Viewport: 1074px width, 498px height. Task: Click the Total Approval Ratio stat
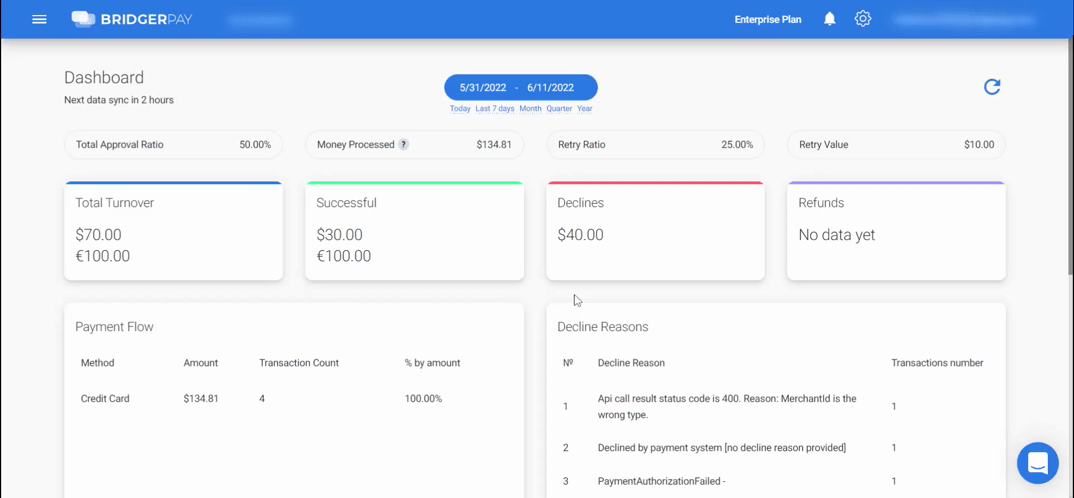tap(173, 145)
